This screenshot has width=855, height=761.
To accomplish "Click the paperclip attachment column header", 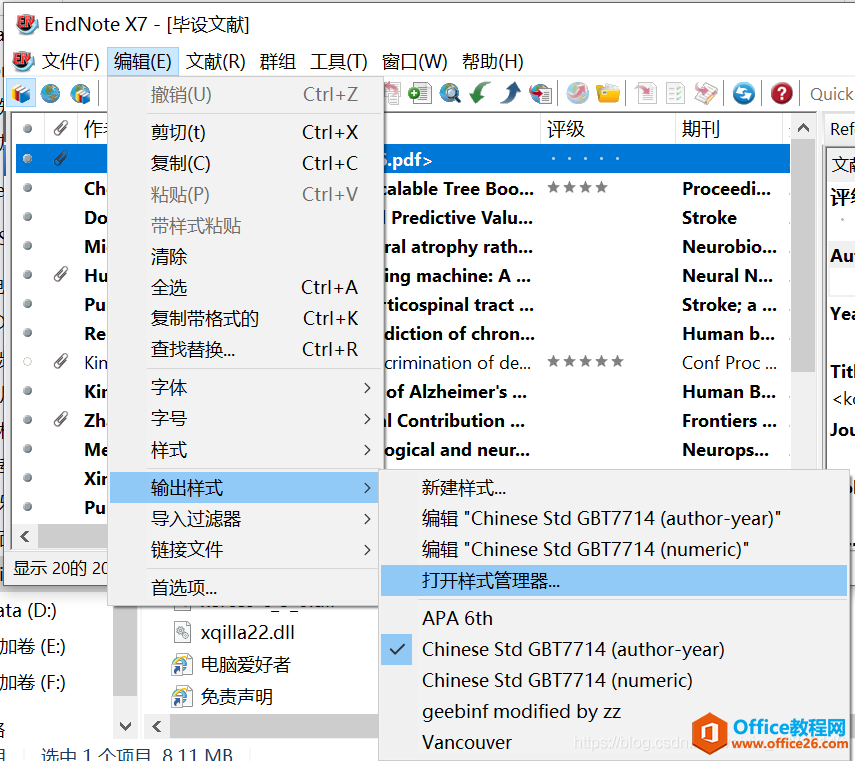I will pos(61,129).
